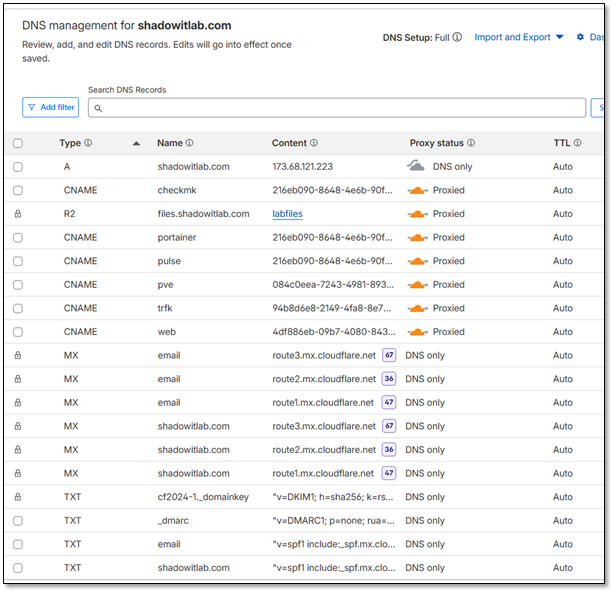Click the orange Proxied cloud on the web row

417,332
